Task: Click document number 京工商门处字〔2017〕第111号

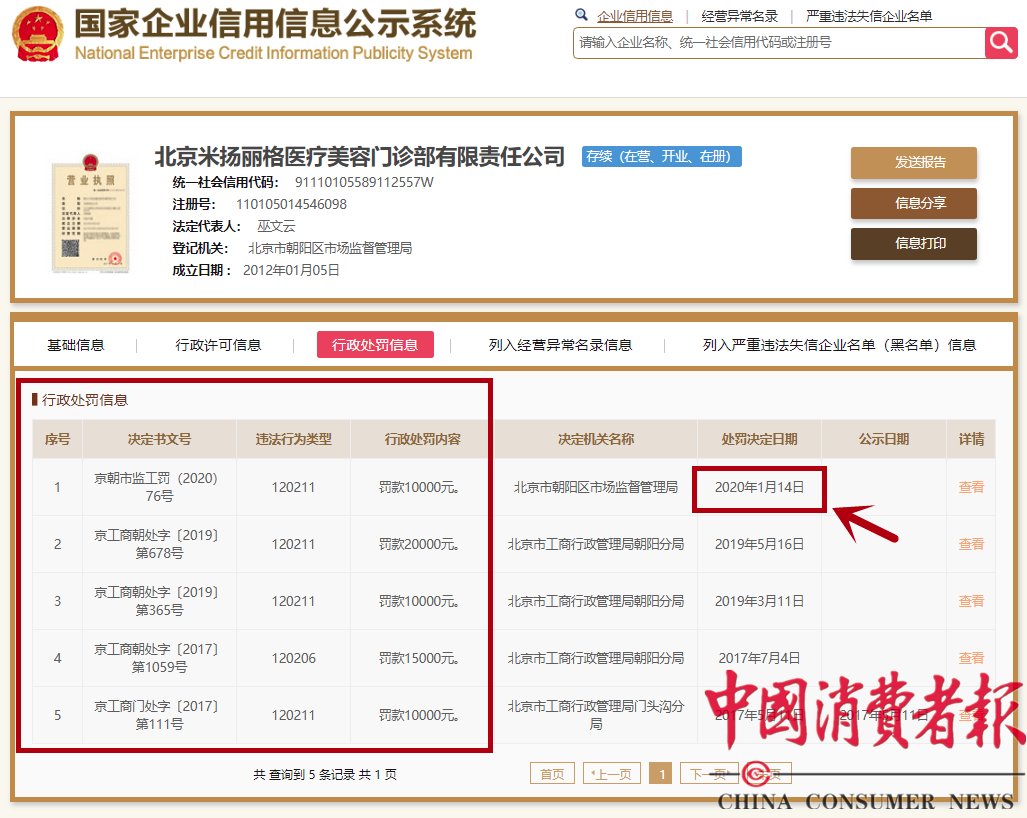Action: tap(159, 715)
